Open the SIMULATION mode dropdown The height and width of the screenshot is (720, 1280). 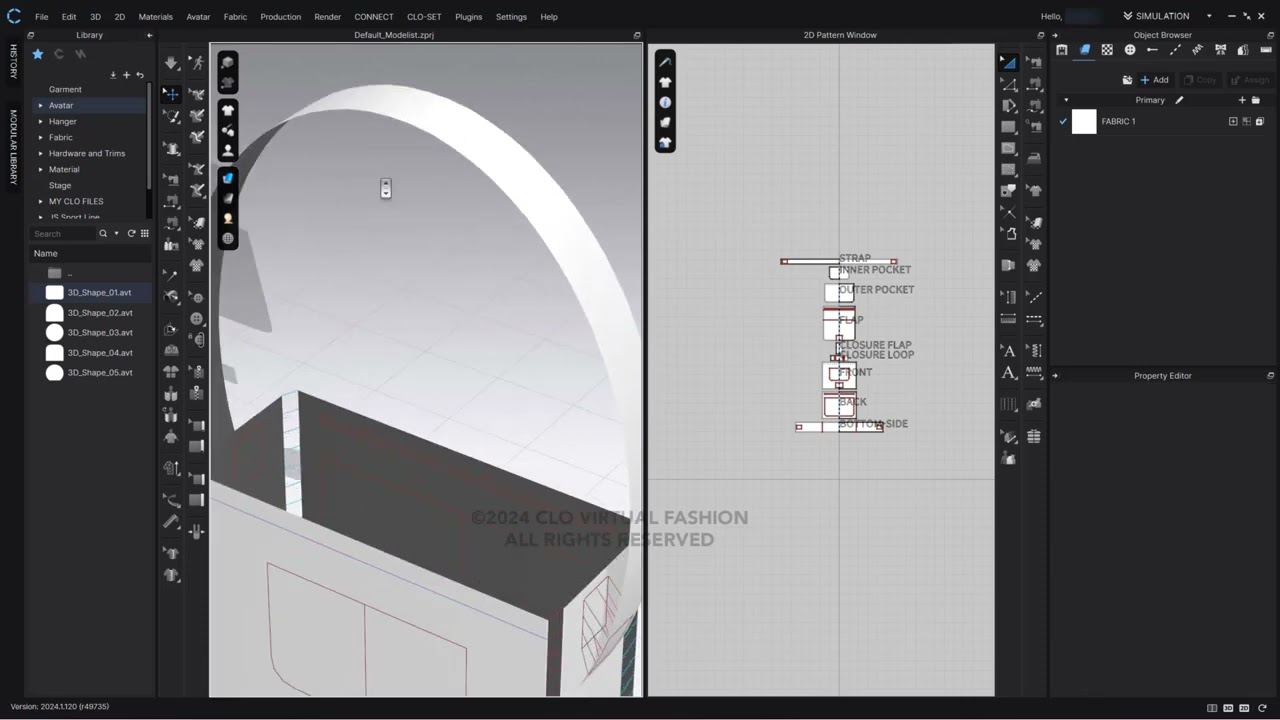coord(1208,16)
